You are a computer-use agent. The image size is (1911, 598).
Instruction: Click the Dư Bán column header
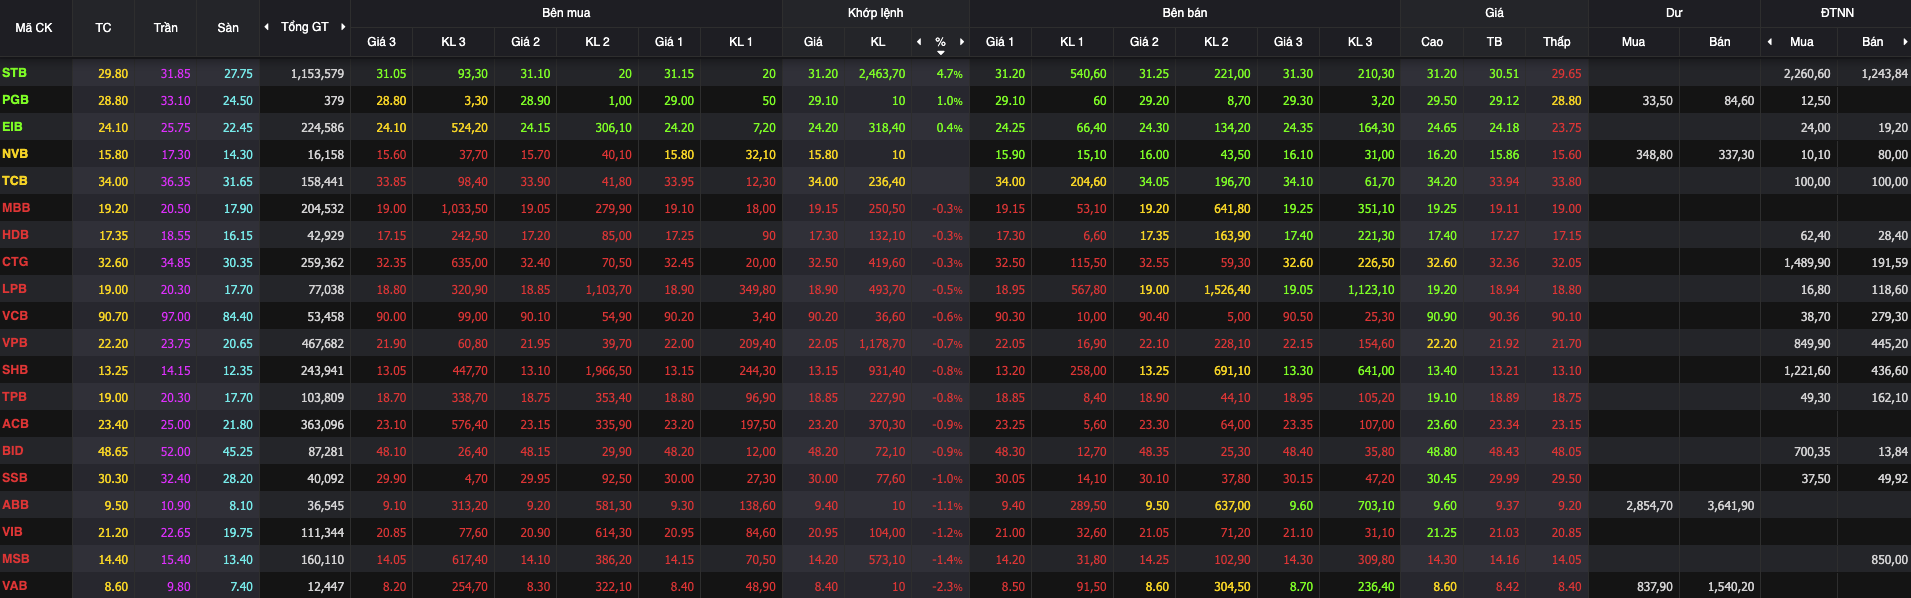(x=1720, y=42)
